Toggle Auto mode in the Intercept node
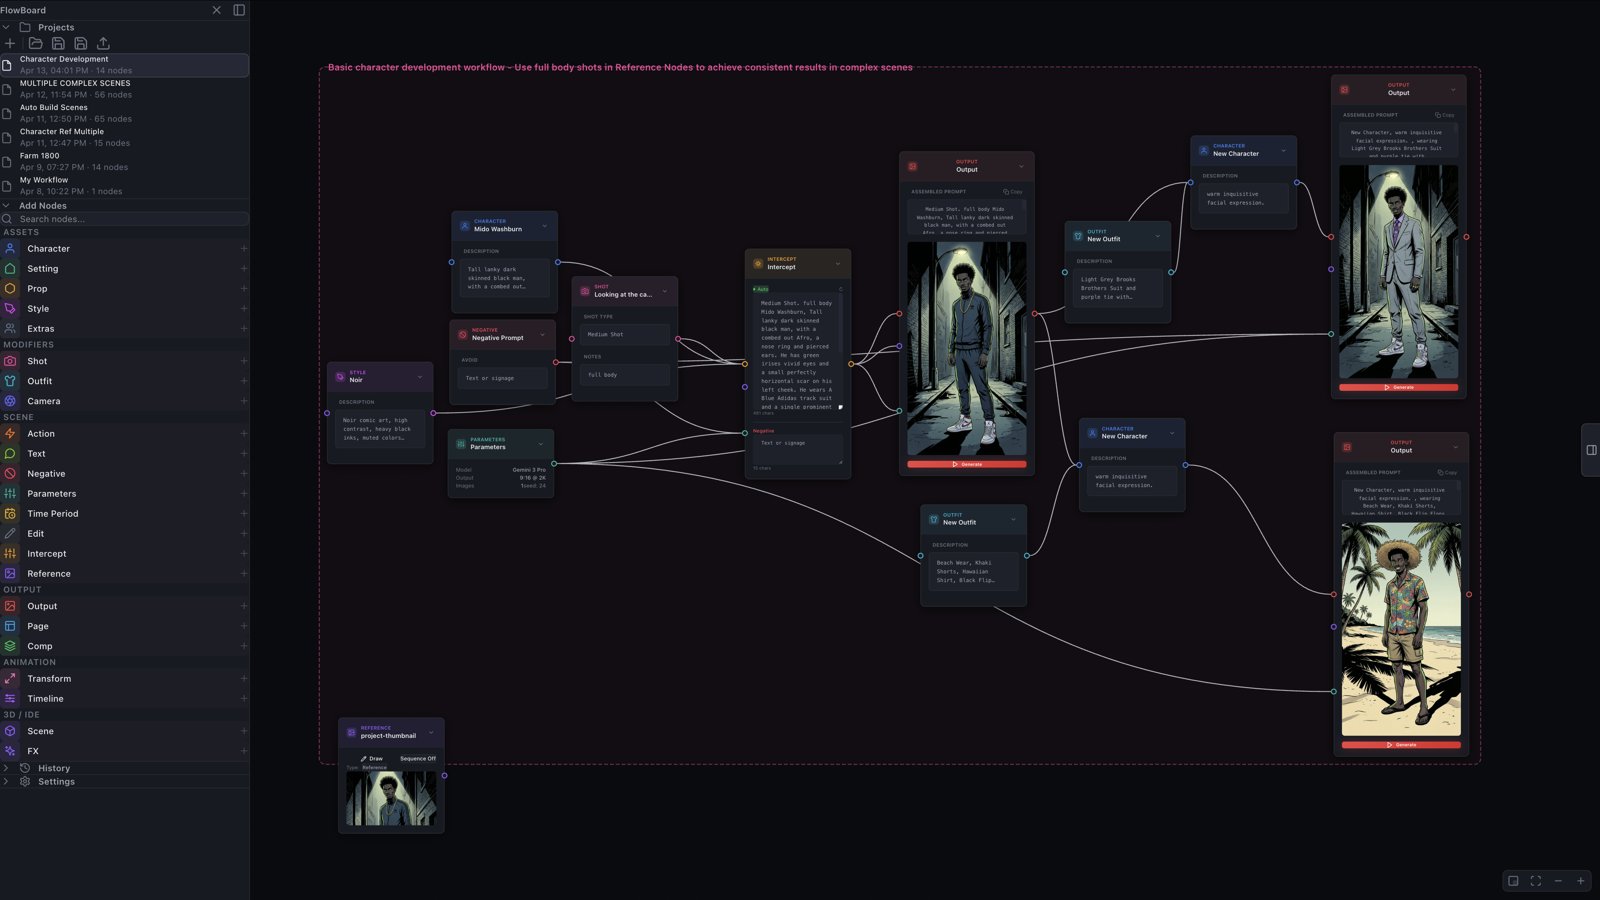Image resolution: width=1600 pixels, height=900 pixels. click(x=761, y=289)
